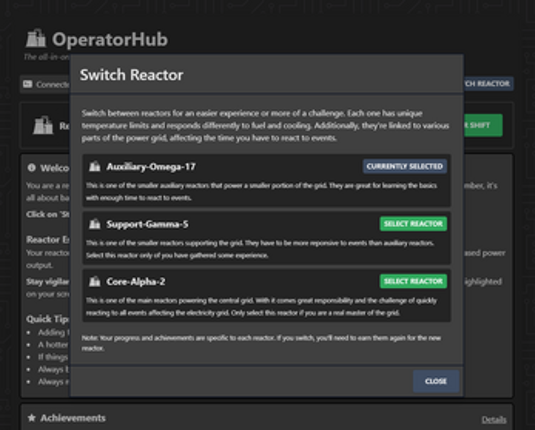
Task: Click the green Start Shift button
Action: tap(483, 125)
